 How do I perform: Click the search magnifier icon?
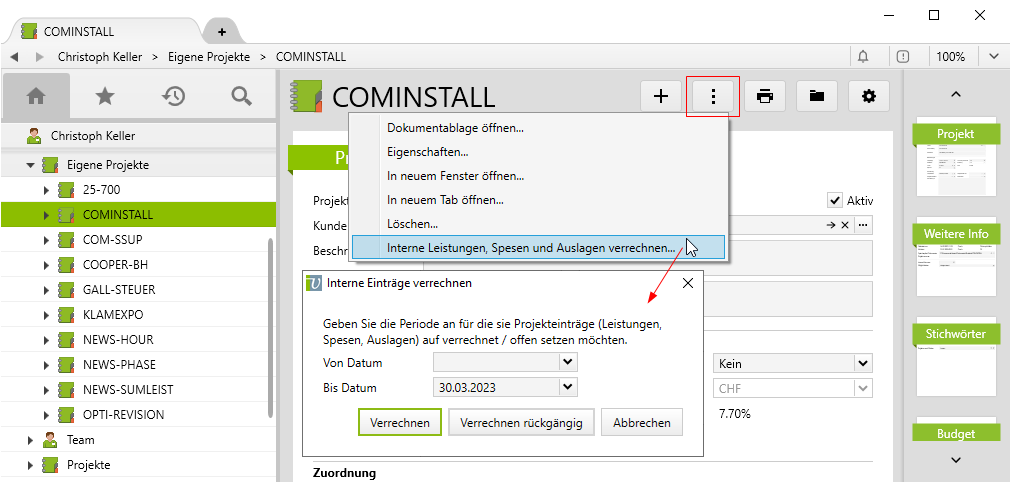click(x=241, y=96)
